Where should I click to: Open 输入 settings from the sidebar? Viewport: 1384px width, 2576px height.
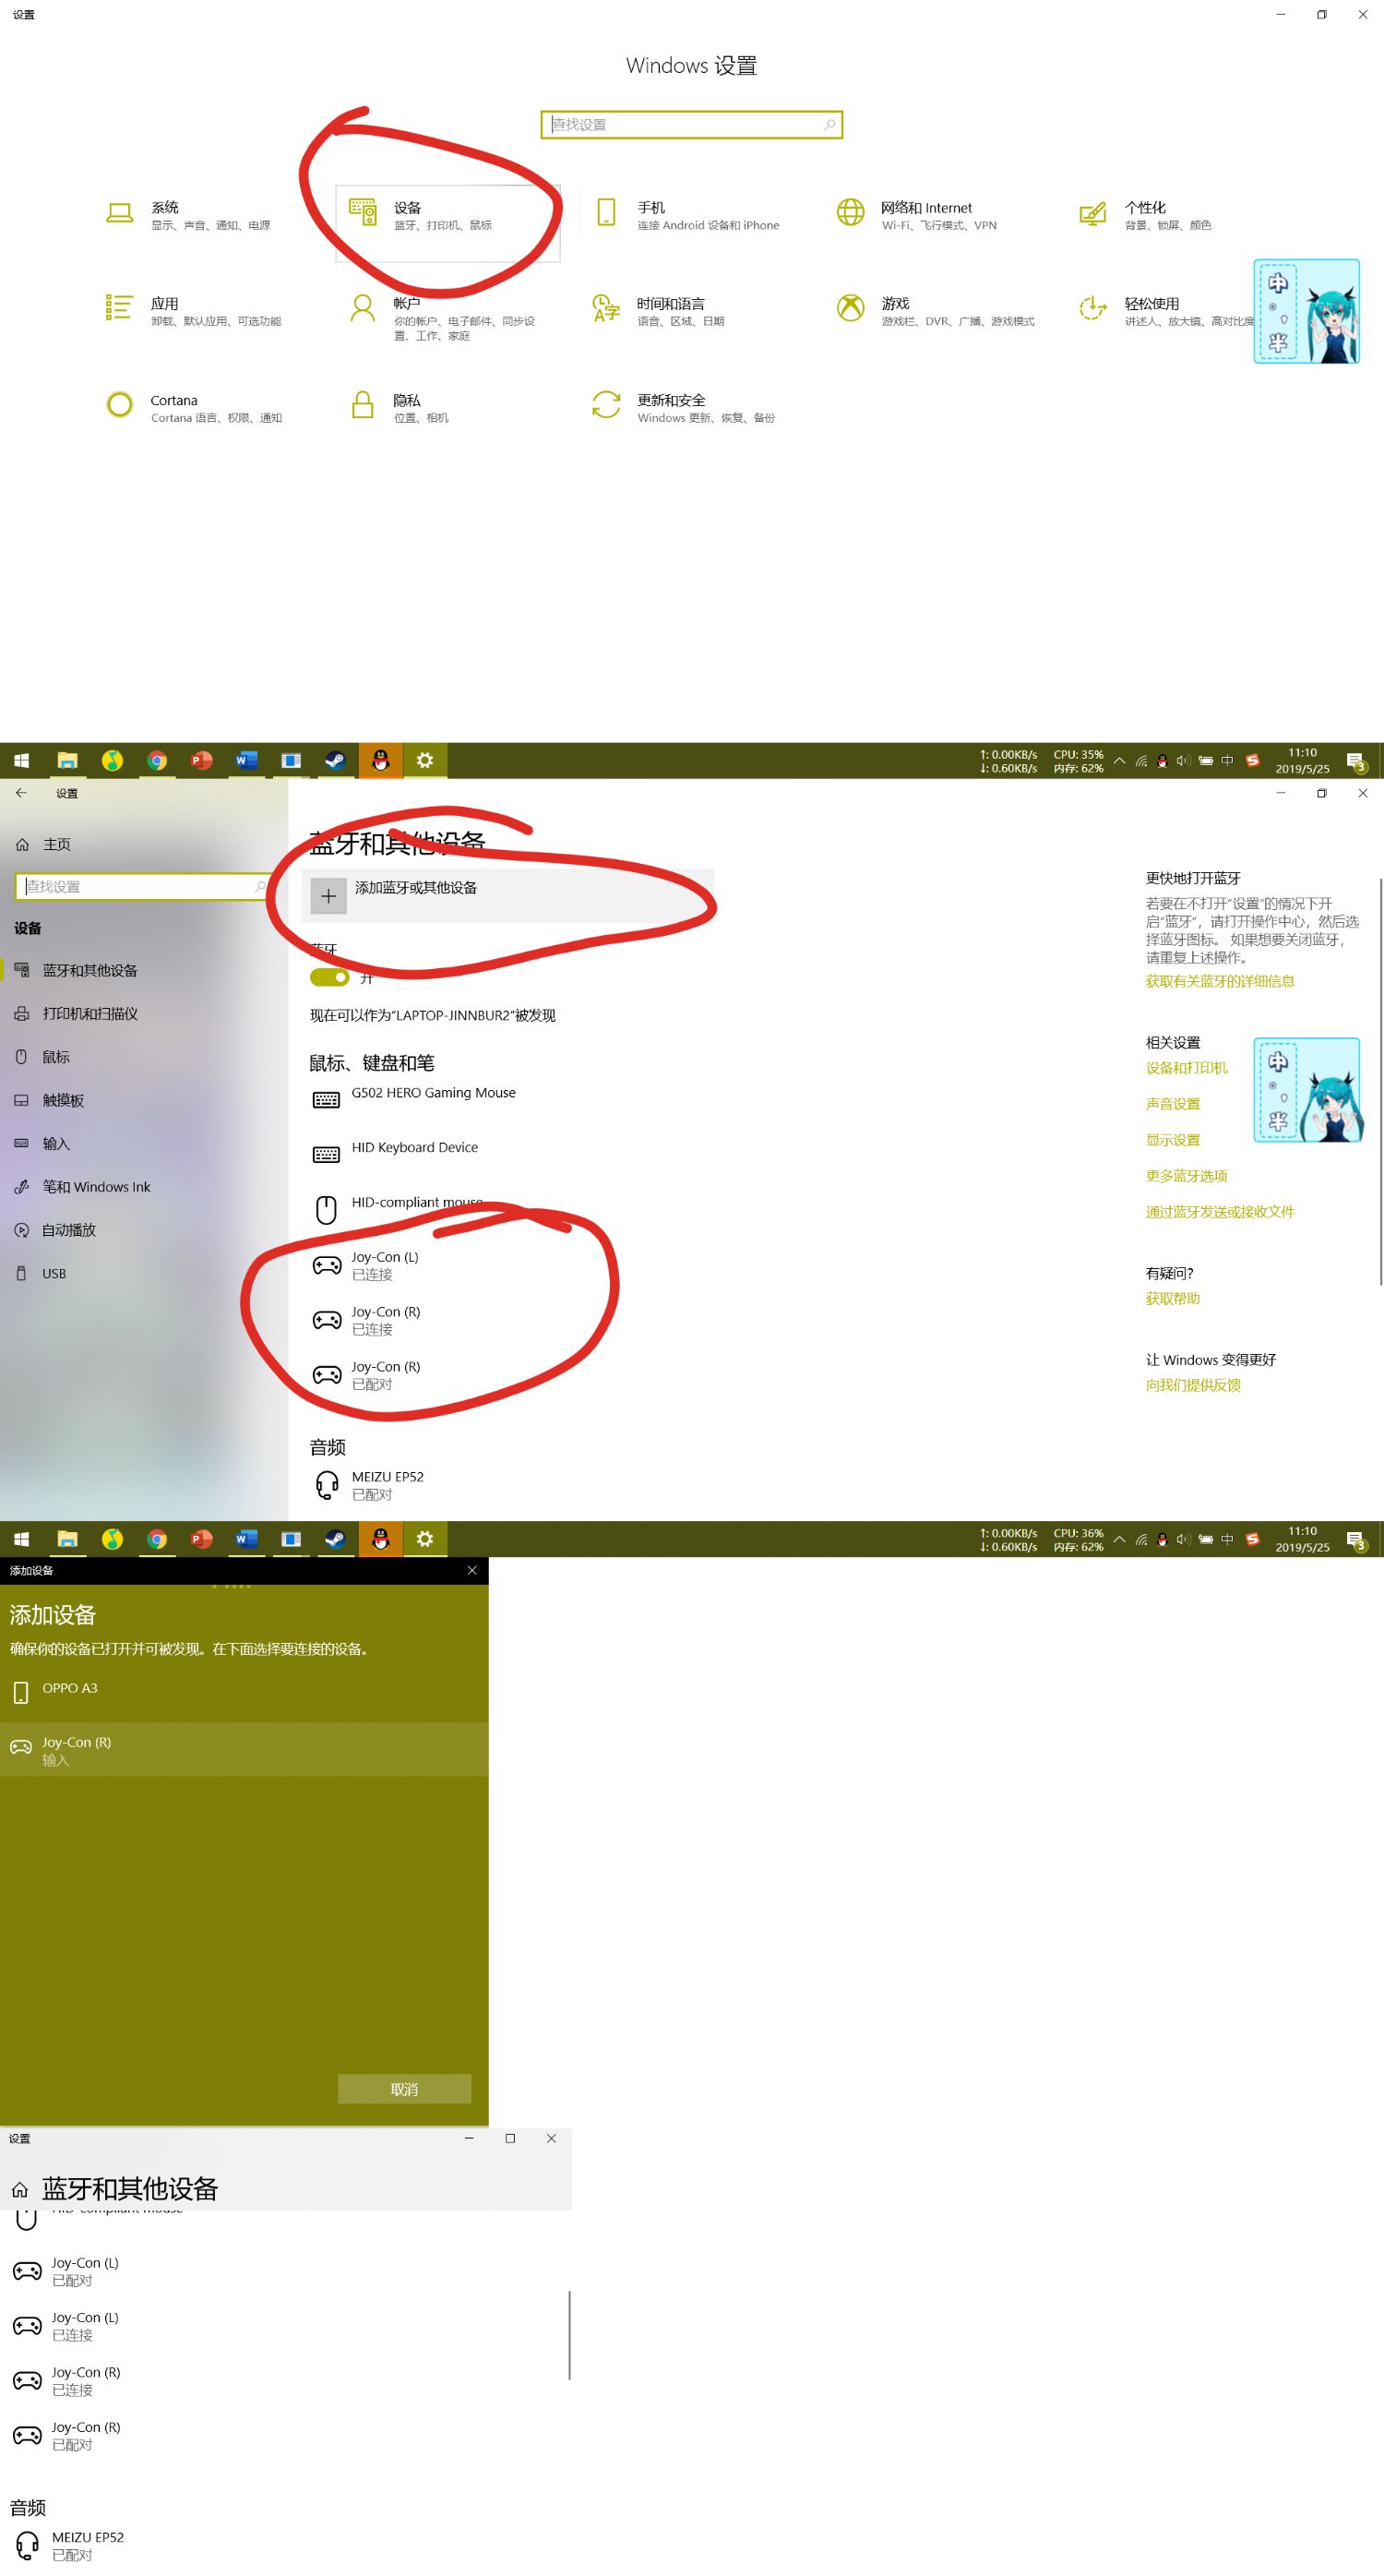pyautogui.click(x=143, y=1144)
